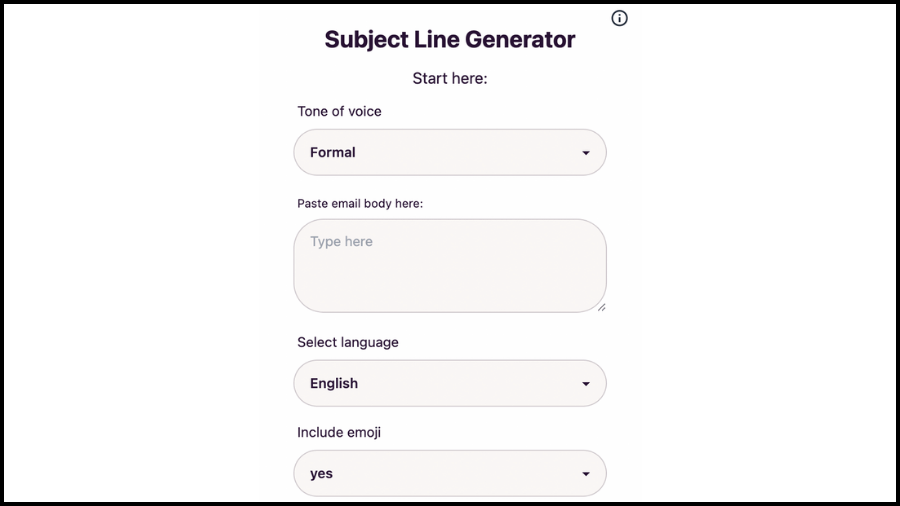Expand the Select language dropdown
The width and height of the screenshot is (900, 506).
point(450,383)
